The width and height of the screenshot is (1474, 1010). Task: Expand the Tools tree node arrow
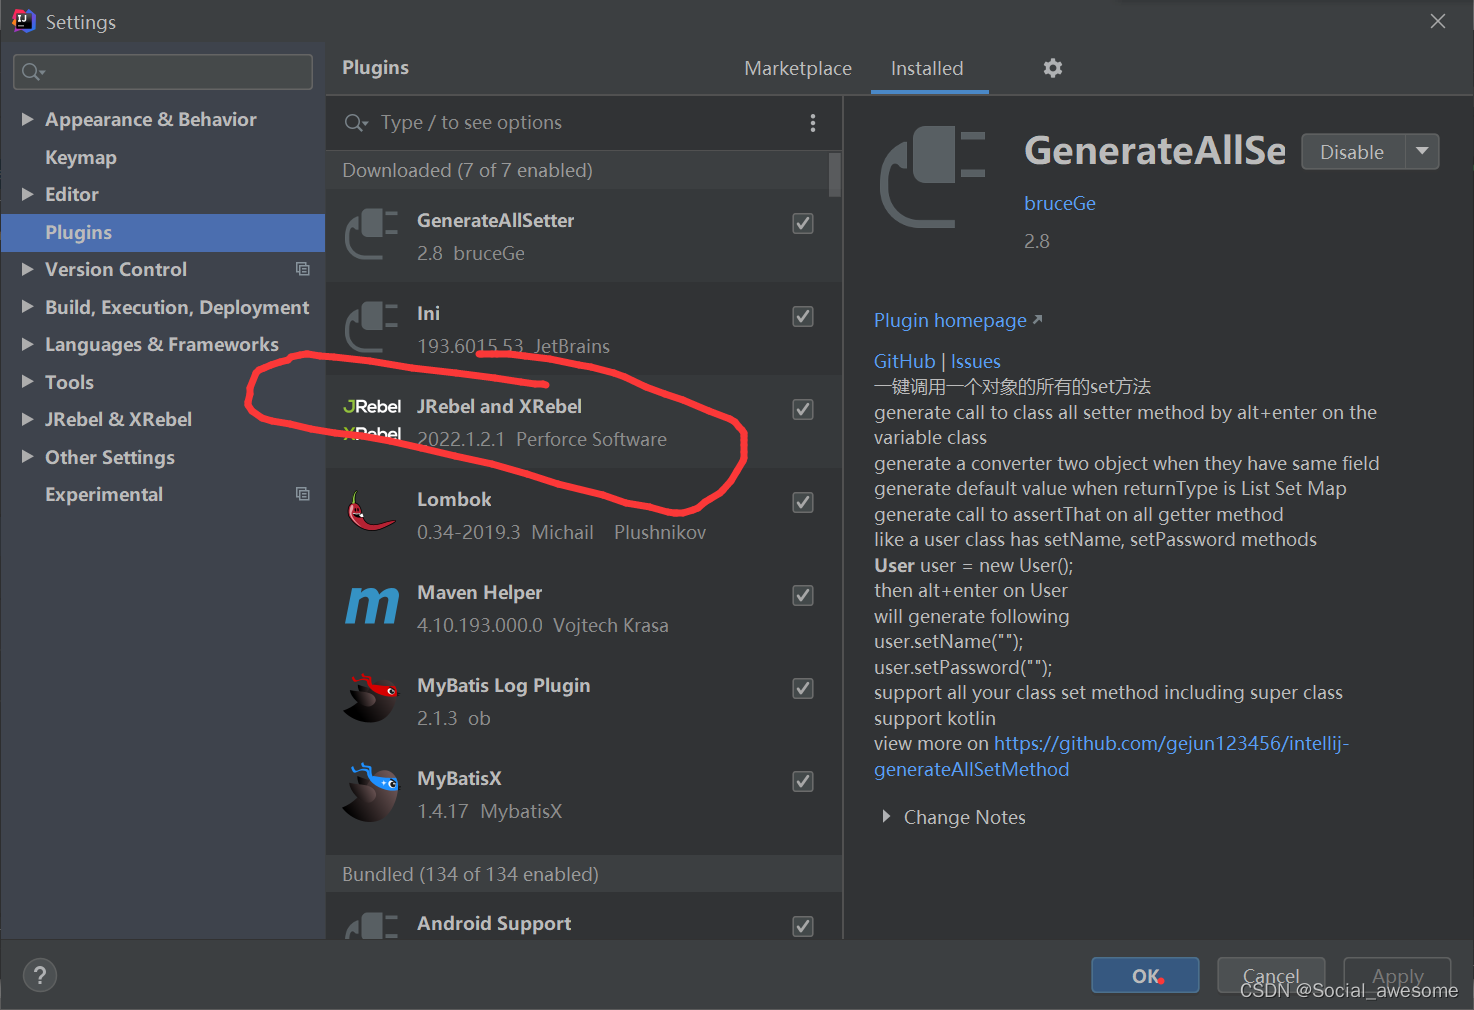tap(27, 382)
